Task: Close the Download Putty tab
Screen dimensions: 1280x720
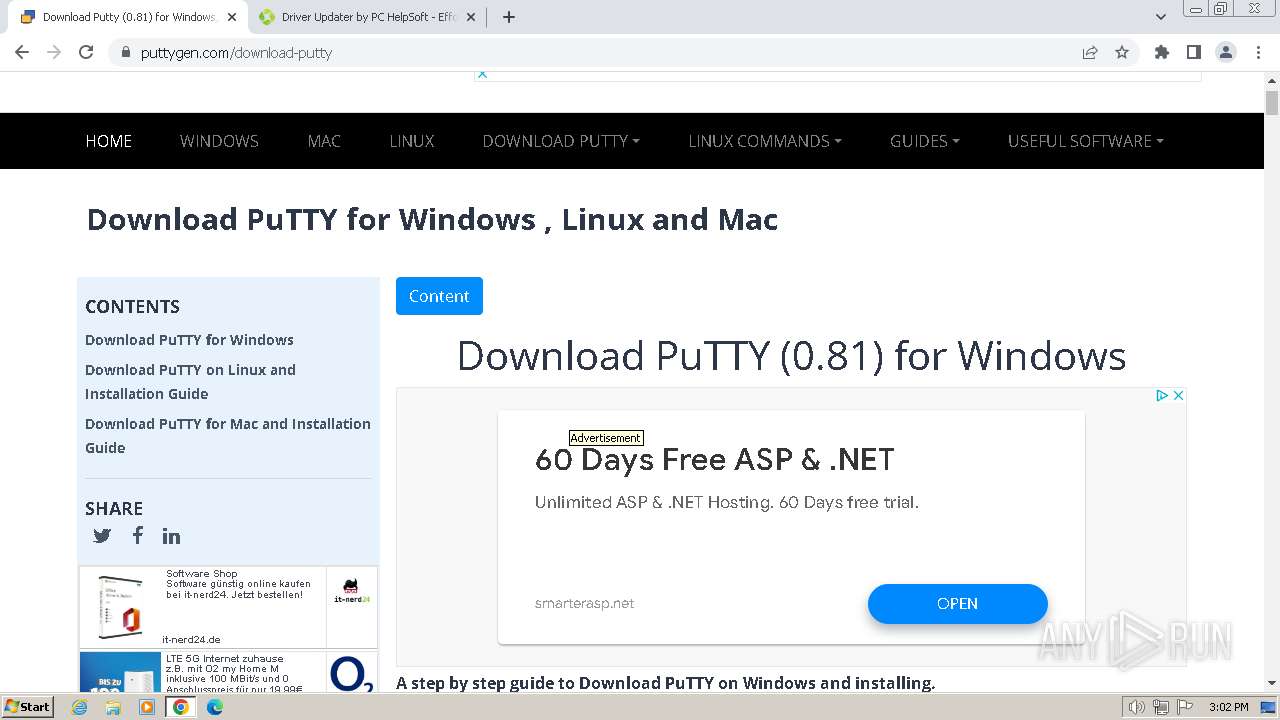Action: pyautogui.click(x=232, y=17)
